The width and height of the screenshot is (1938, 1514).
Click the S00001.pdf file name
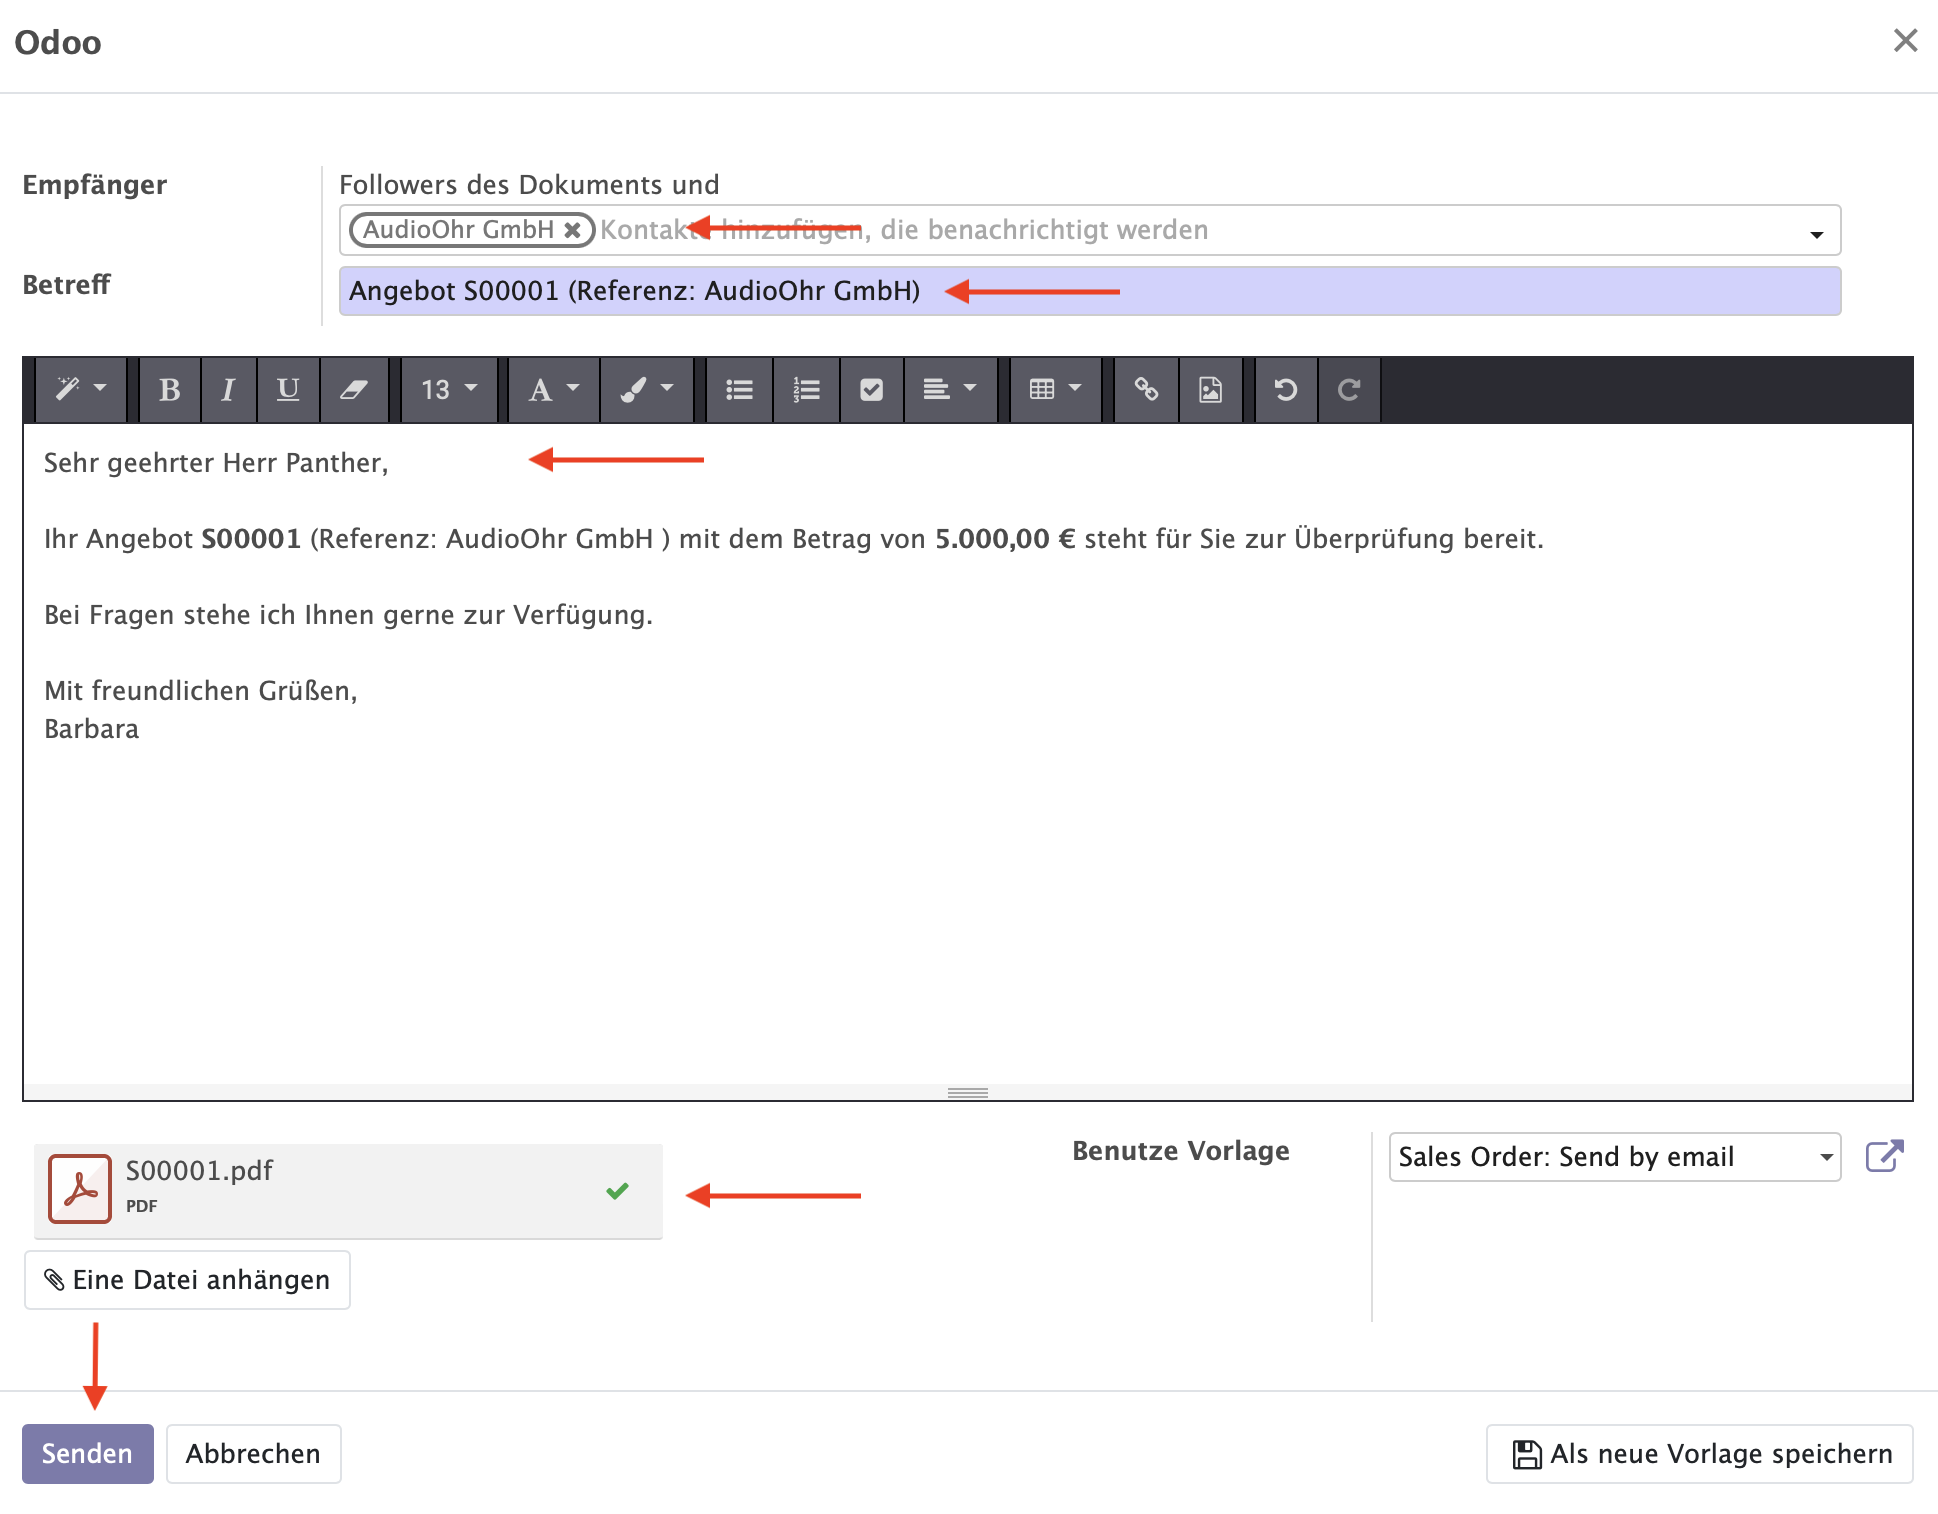click(199, 1171)
